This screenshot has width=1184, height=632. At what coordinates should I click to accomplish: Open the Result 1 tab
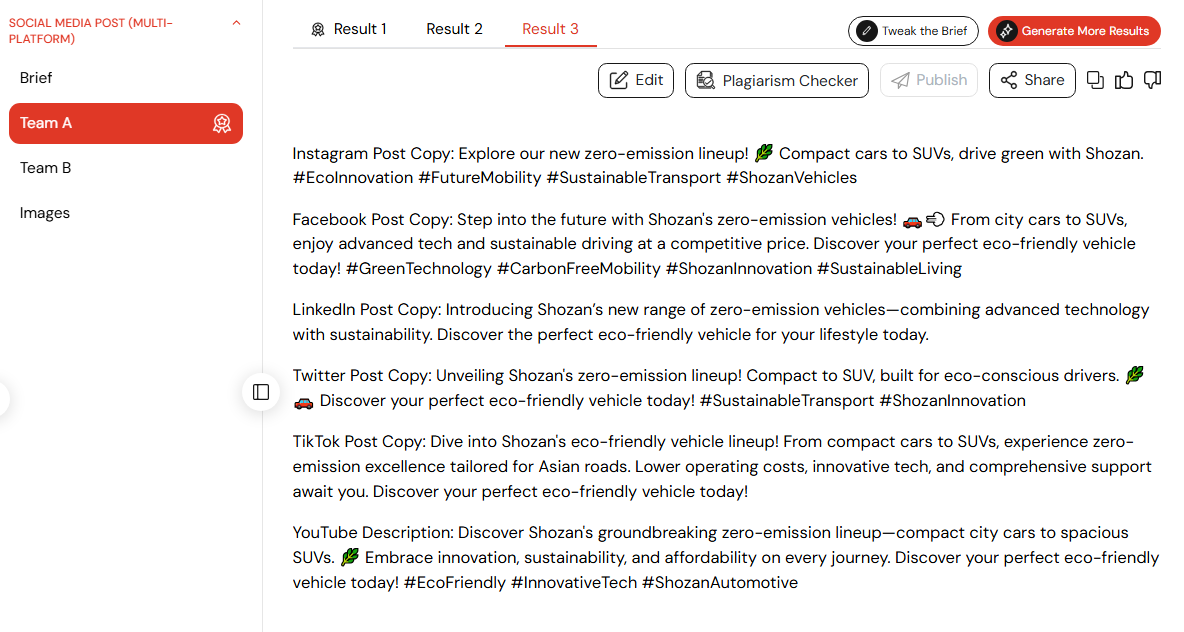[x=349, y=29]
